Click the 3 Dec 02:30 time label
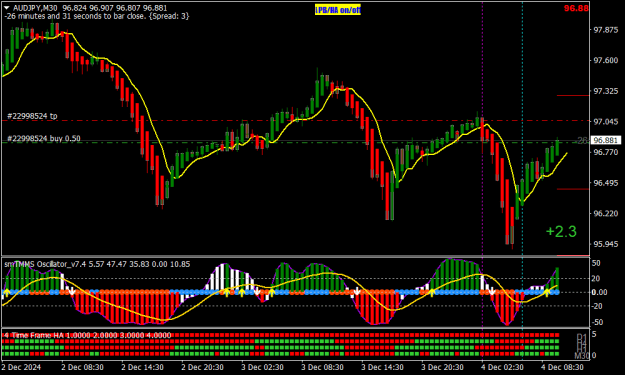 coord(262,367)
